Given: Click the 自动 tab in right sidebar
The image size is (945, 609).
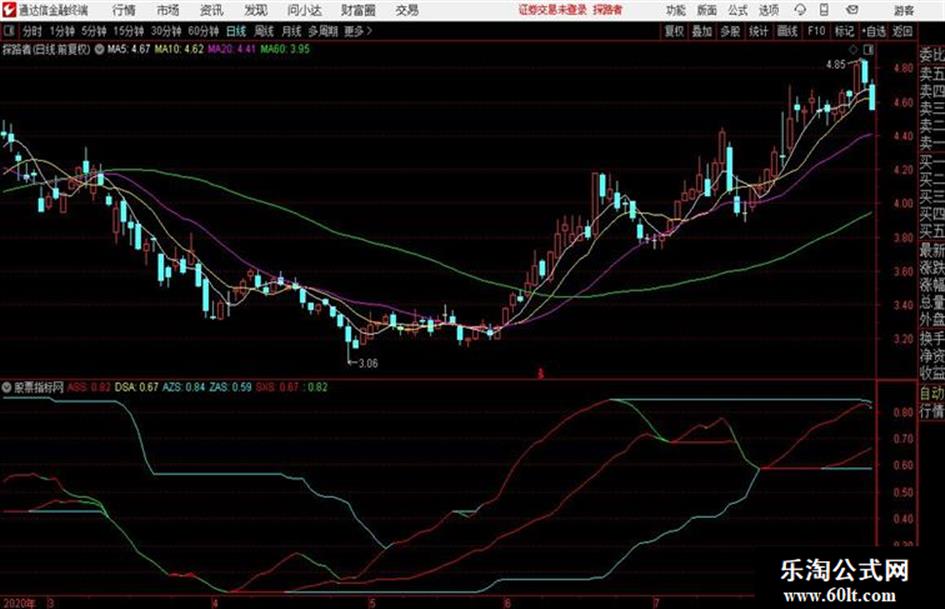Looking at the screenshot, I should (932, 393).
